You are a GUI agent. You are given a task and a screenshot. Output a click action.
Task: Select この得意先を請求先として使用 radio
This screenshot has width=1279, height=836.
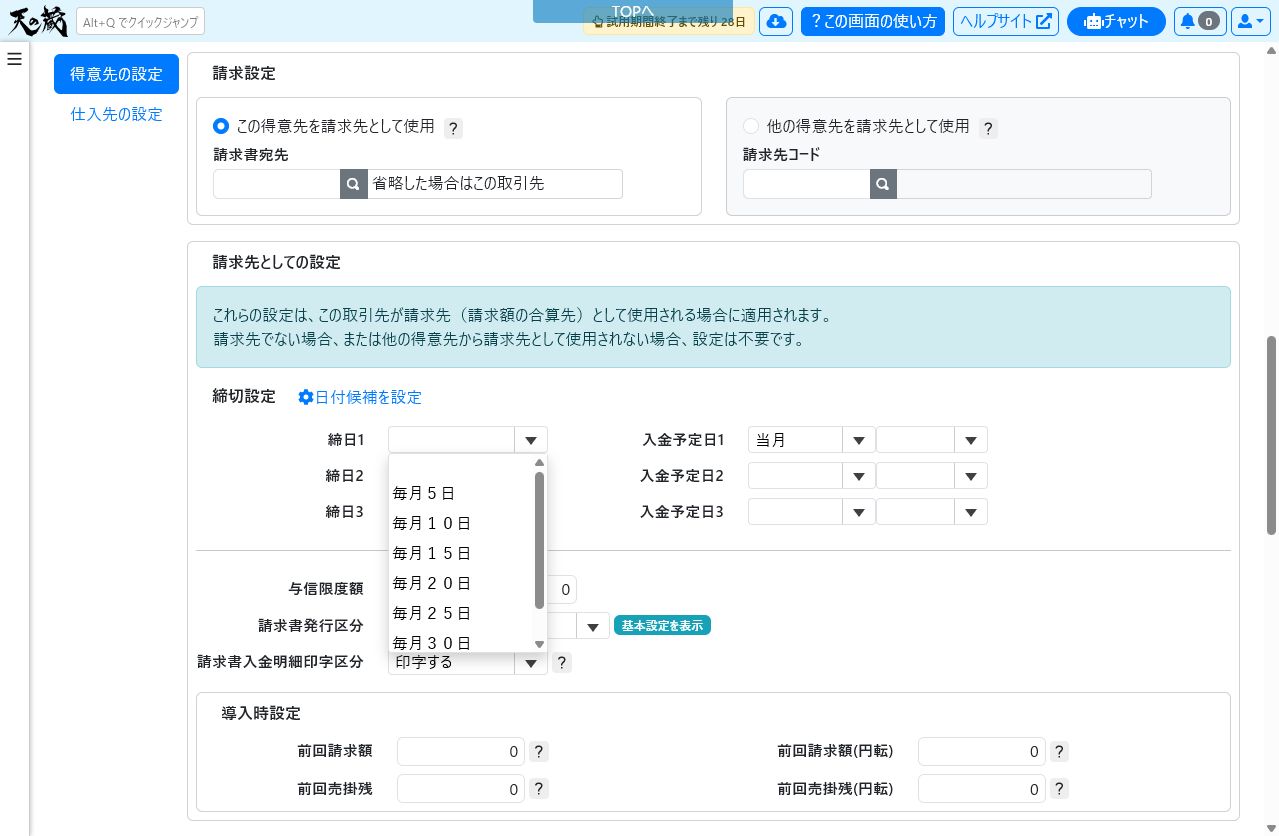pos(221,126)
